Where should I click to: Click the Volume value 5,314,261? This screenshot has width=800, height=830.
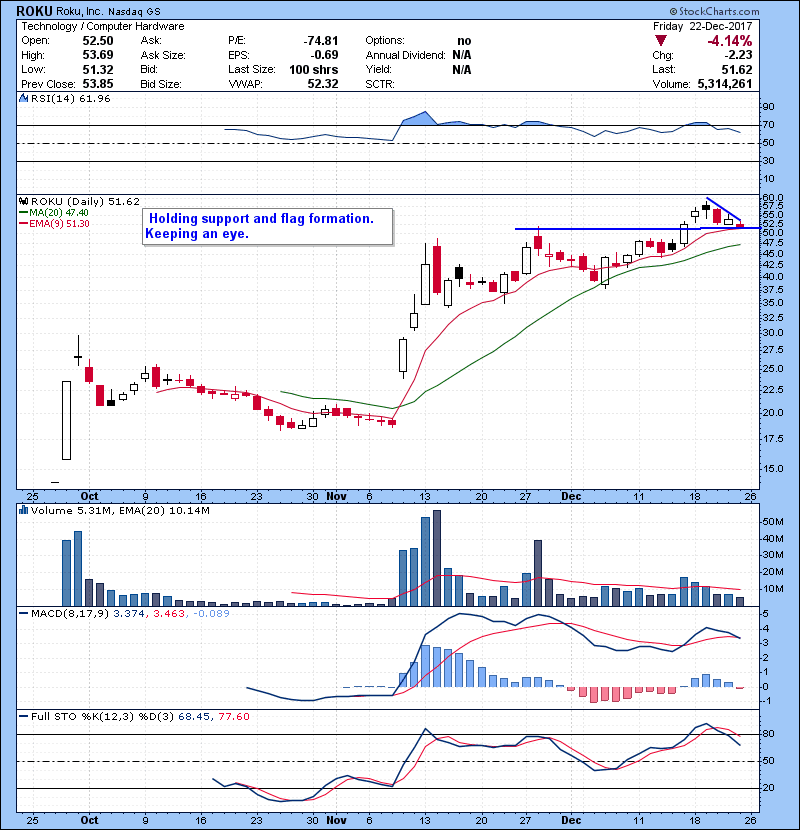coord(725,84)
